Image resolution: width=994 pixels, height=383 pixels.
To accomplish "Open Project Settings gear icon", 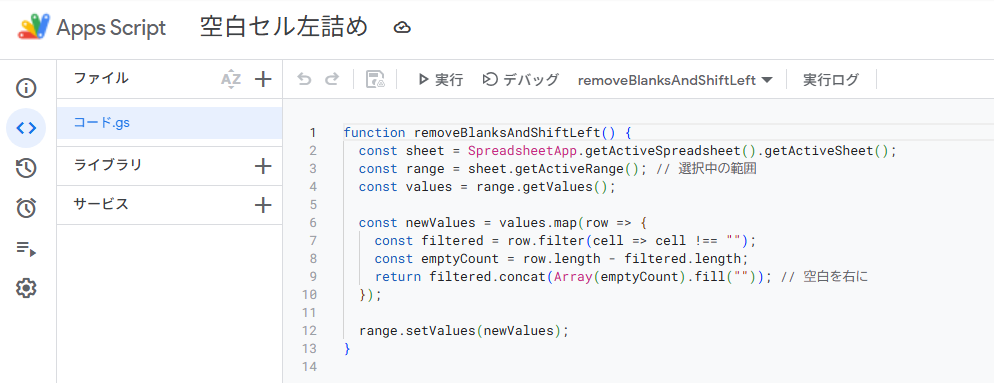I will pyautogui.click(x=26, y=289).
